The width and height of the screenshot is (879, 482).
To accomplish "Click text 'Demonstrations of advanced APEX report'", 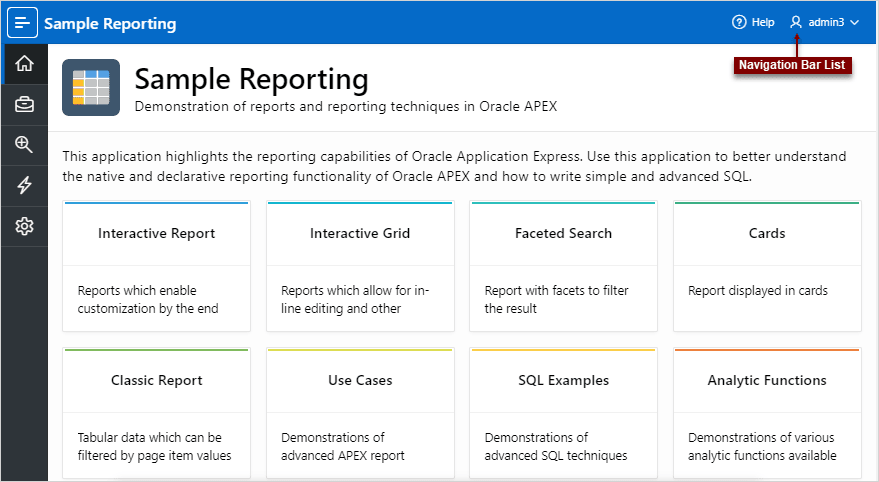I will (343, 446).
